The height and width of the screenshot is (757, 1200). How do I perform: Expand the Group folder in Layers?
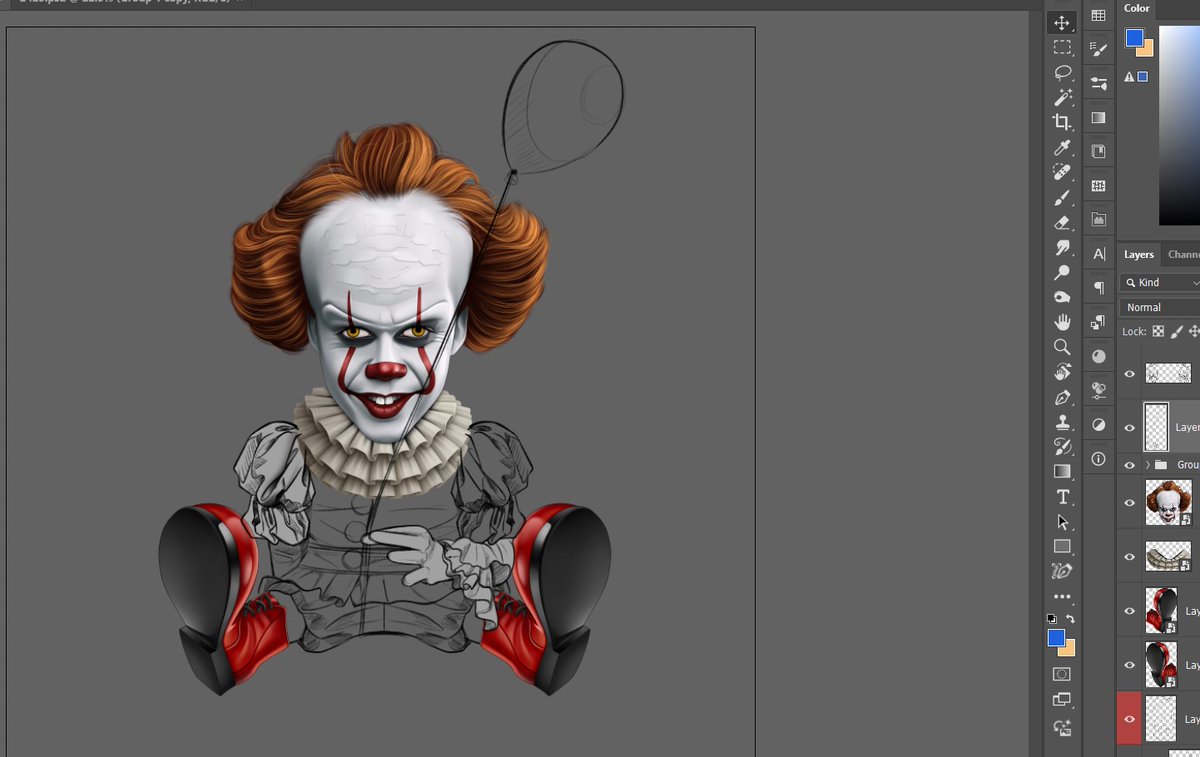tap(1147, 465)
